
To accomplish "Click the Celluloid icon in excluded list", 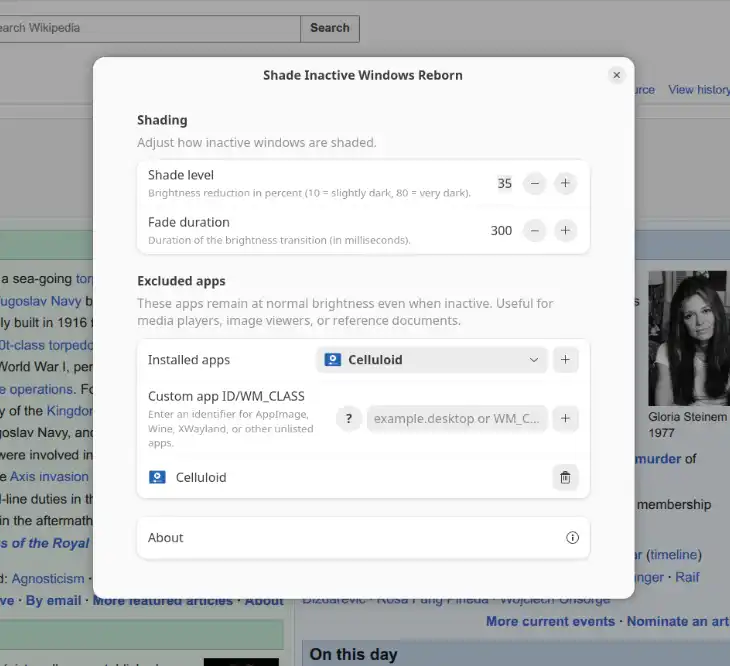I will tap(157, 478).
